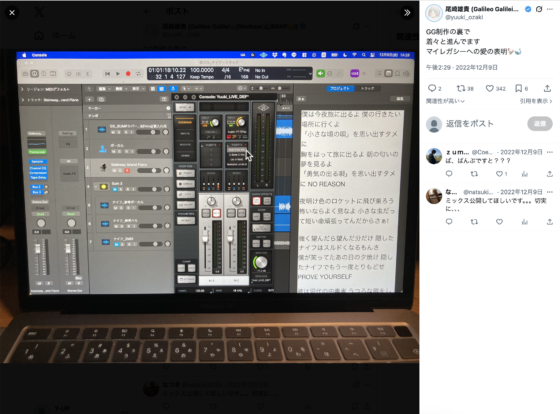The width and height of the screenshot is (560, 414).
Task: Click the Grok icon beside the verified badge
Action: (x=539, y=9)
